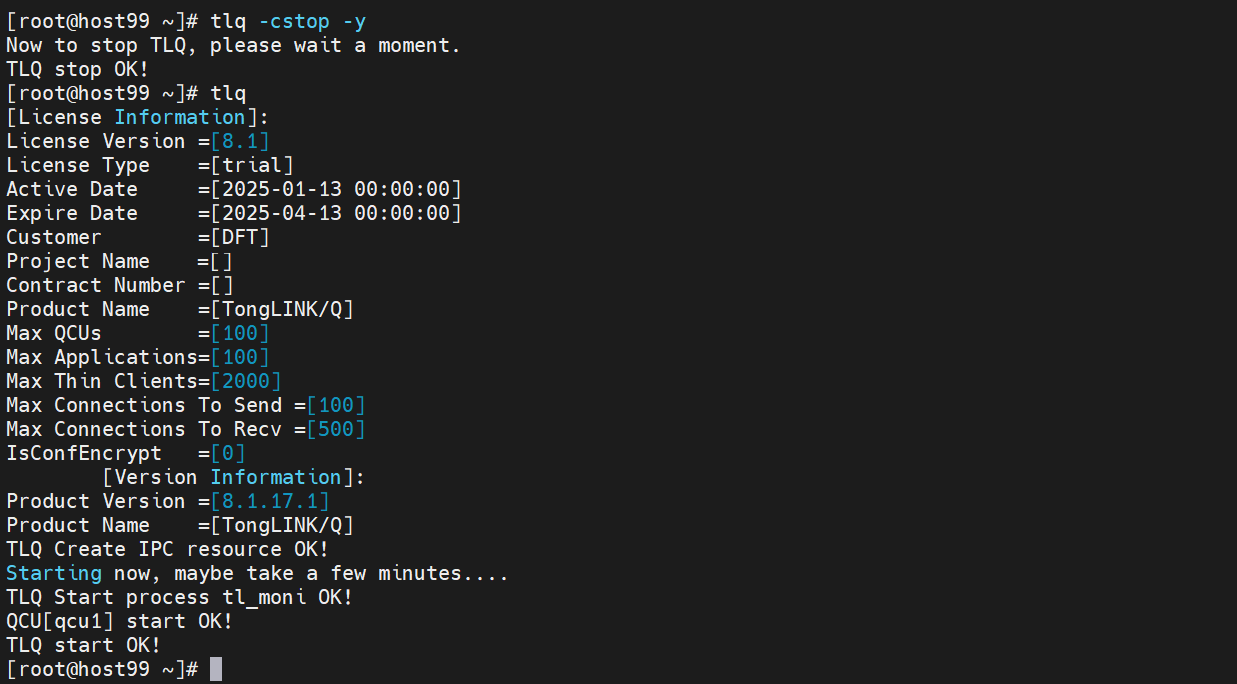
Task: Click the IsConfEncrypt value 0
Action: pyautogui.click(x=228, y=453)
